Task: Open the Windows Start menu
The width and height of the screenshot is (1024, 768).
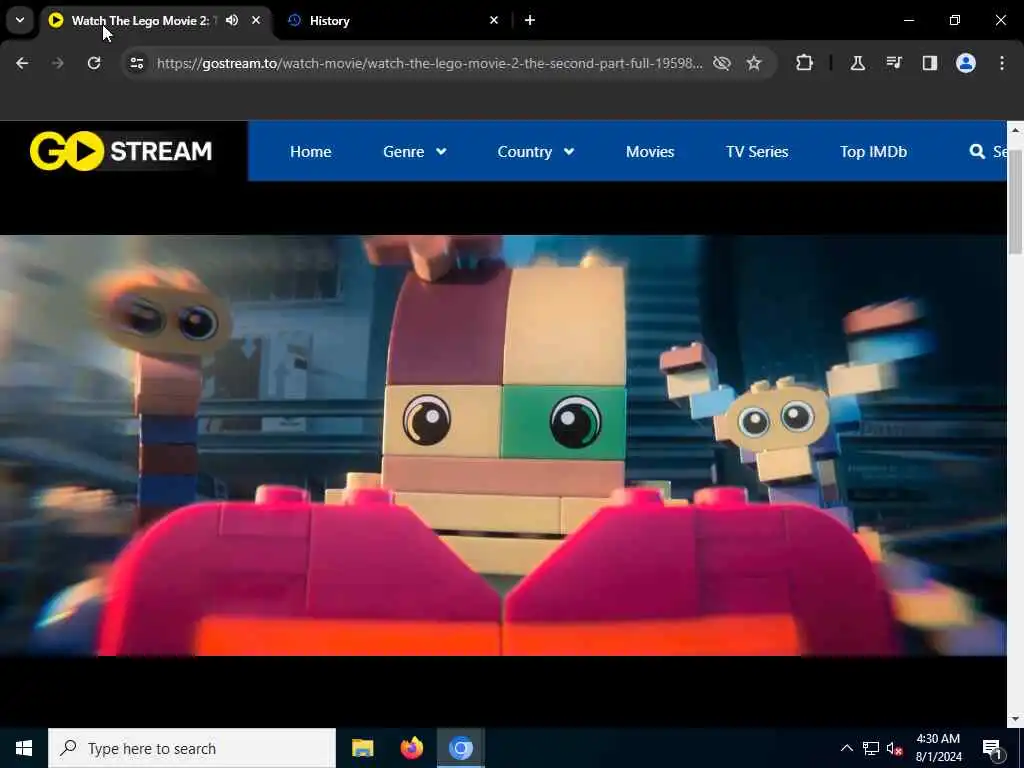Action: pyautogui.click(x=24, y=748)
